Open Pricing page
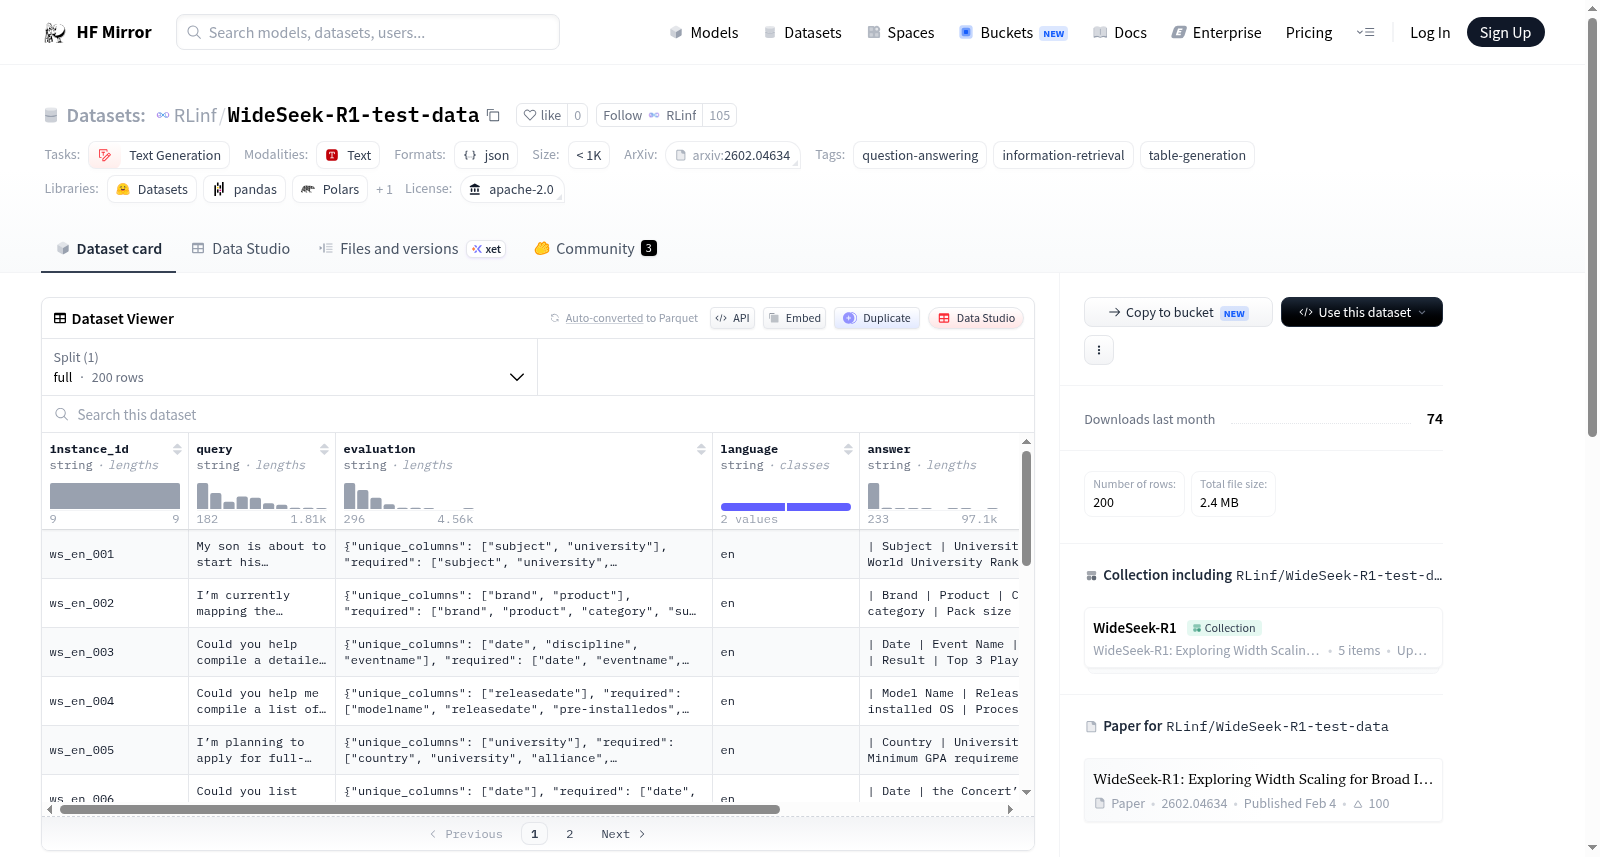 (1308, 33)
